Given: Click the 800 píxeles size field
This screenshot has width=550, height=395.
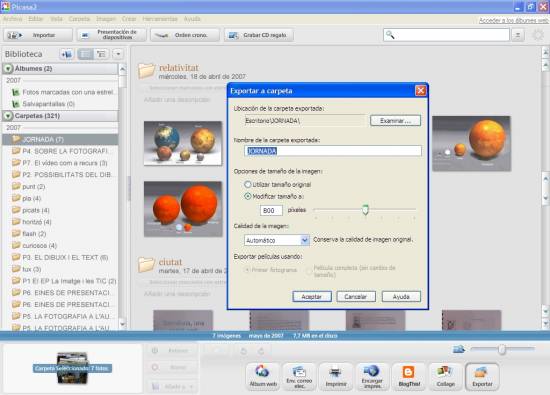Looking at the screenshot, I should click(x=271, y=210).
